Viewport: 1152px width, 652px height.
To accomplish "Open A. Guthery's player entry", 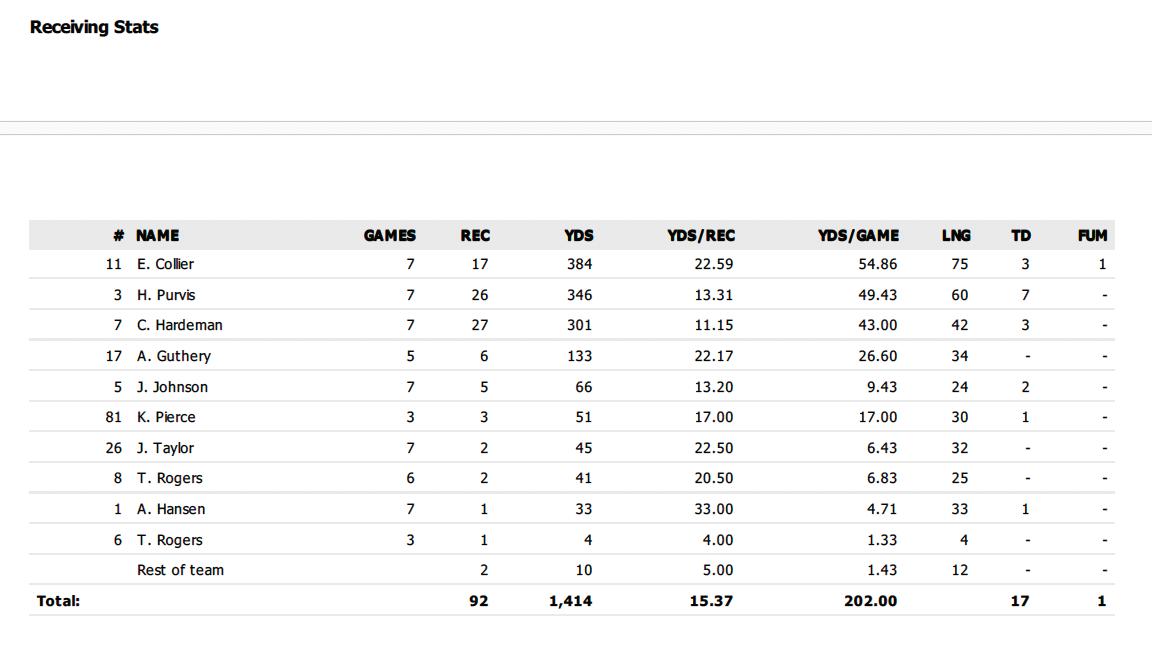I will pyautogui.click(x=173, y=356).
